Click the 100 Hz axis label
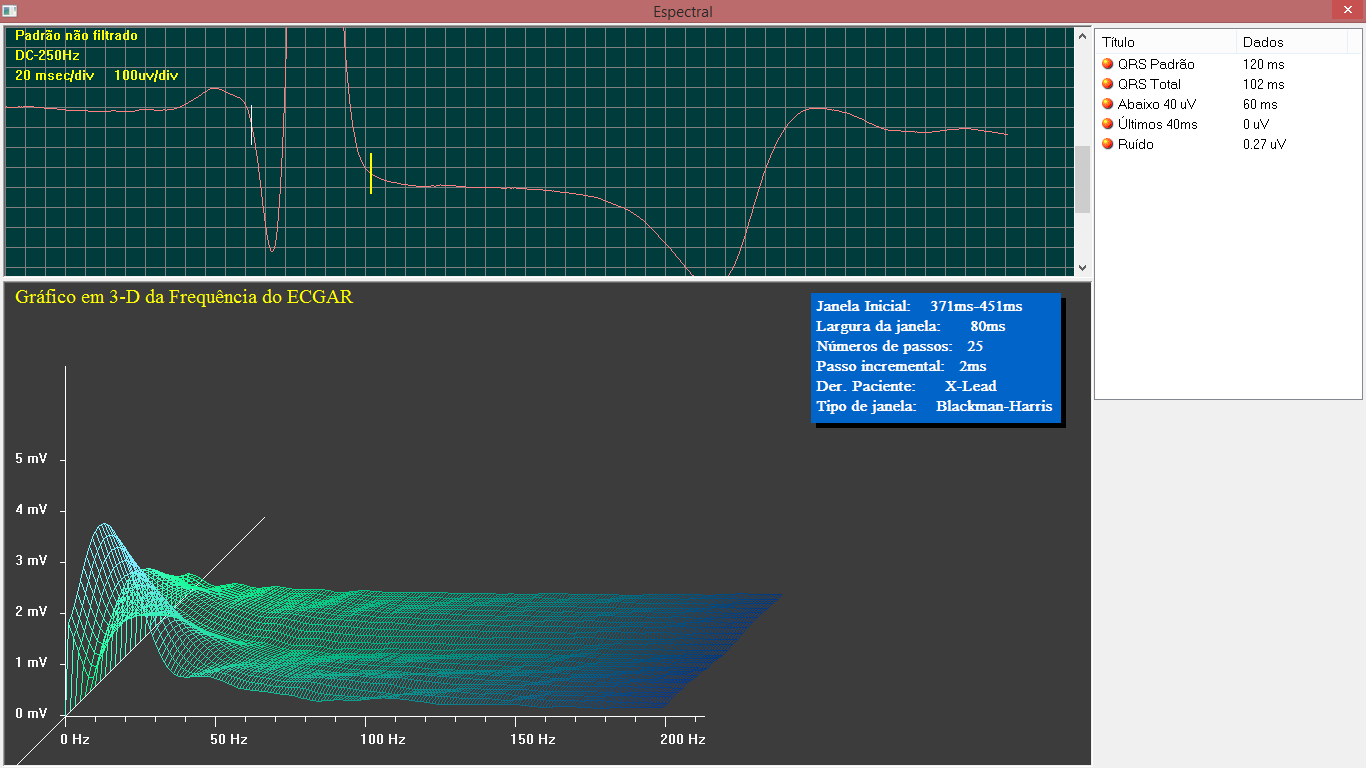The height and width of the screenshot is (768, 1366). click(x=383, y=740)
